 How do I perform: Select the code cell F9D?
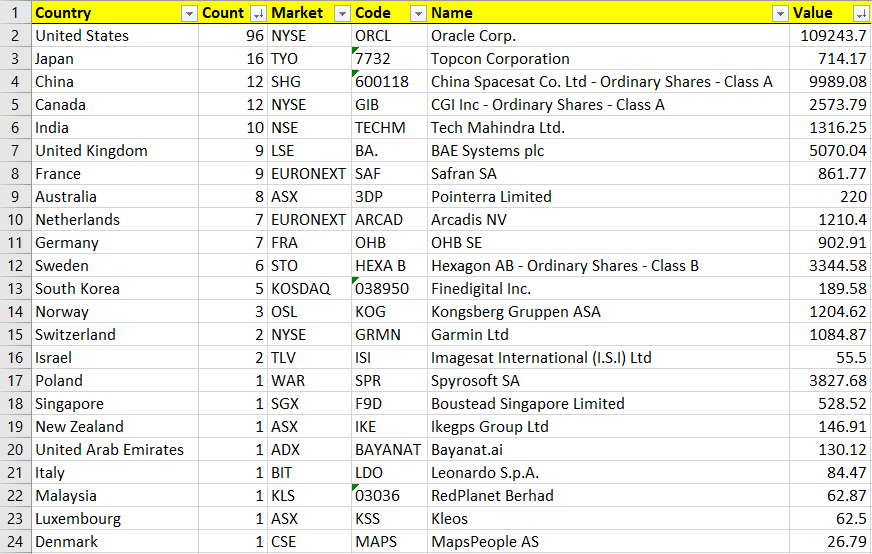tap(389, 403)
